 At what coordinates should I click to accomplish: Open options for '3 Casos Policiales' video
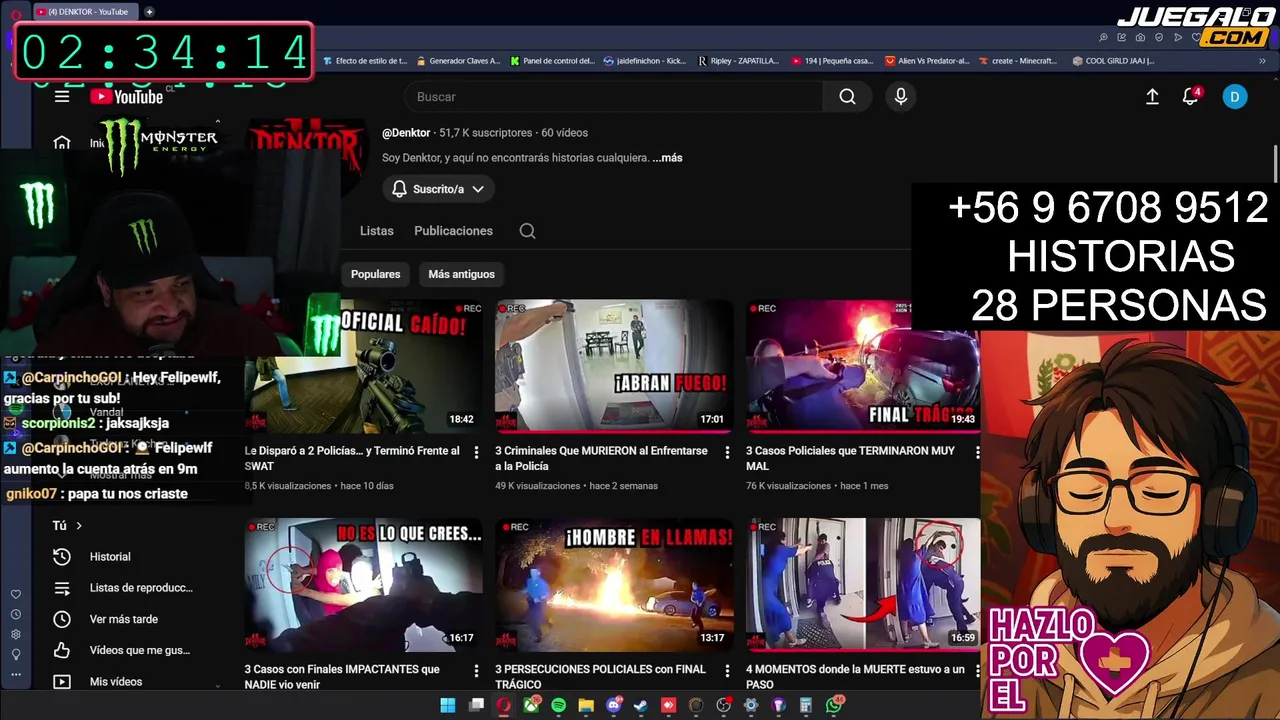tap(977, 453)
